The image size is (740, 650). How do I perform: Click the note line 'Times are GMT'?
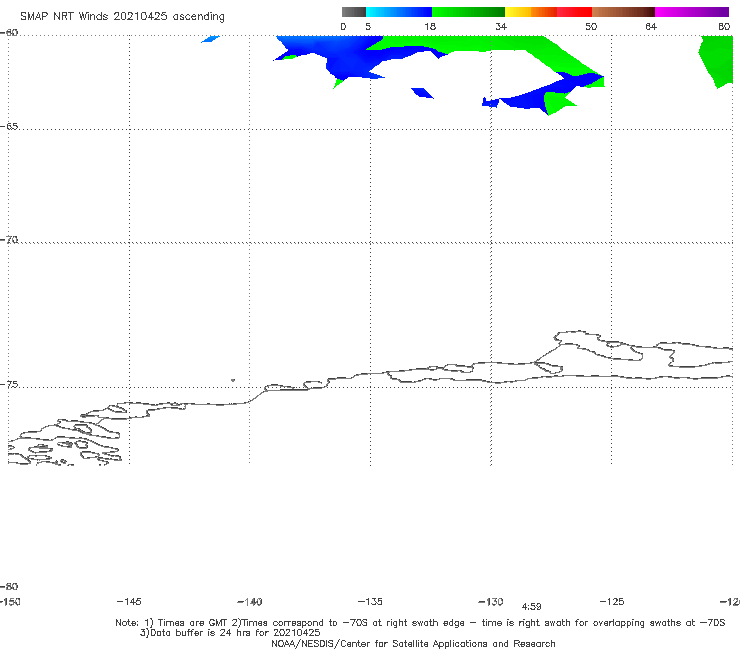(x=193, y=623)
